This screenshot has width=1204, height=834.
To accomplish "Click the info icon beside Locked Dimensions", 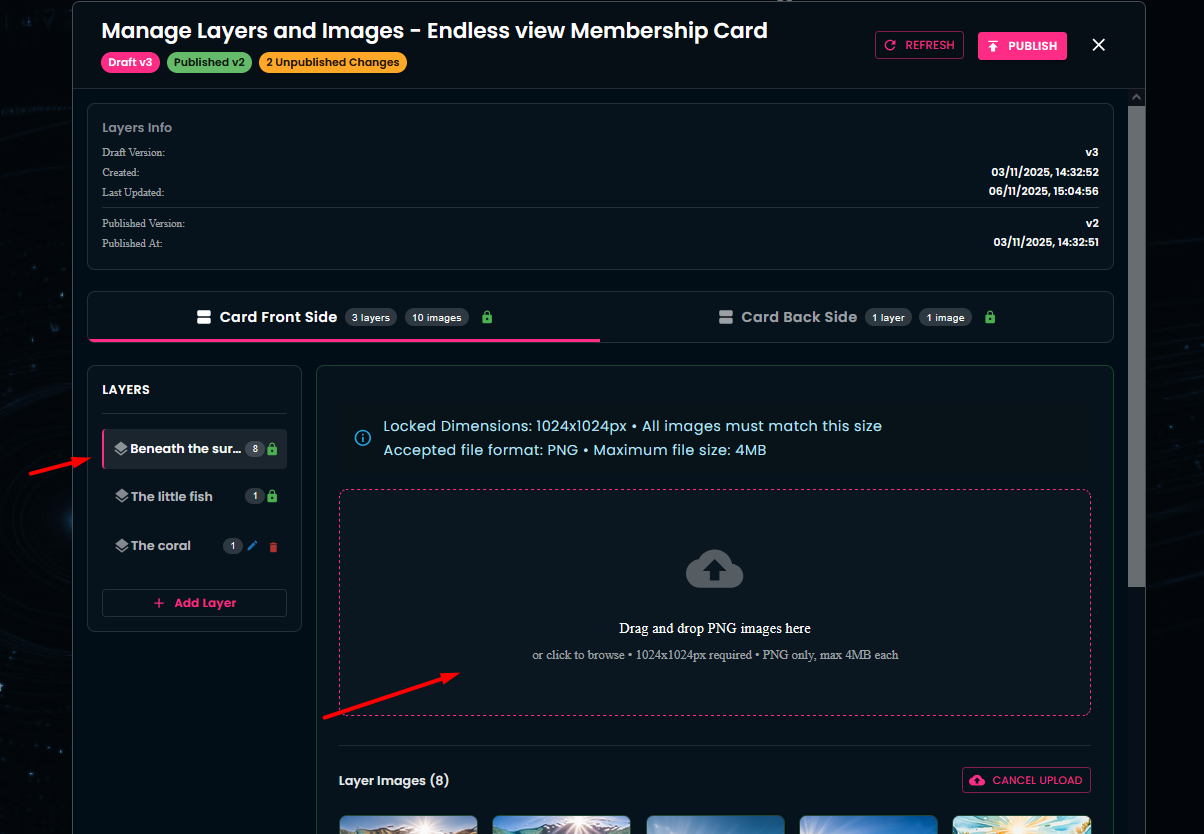I will click(x=363, y=438).
